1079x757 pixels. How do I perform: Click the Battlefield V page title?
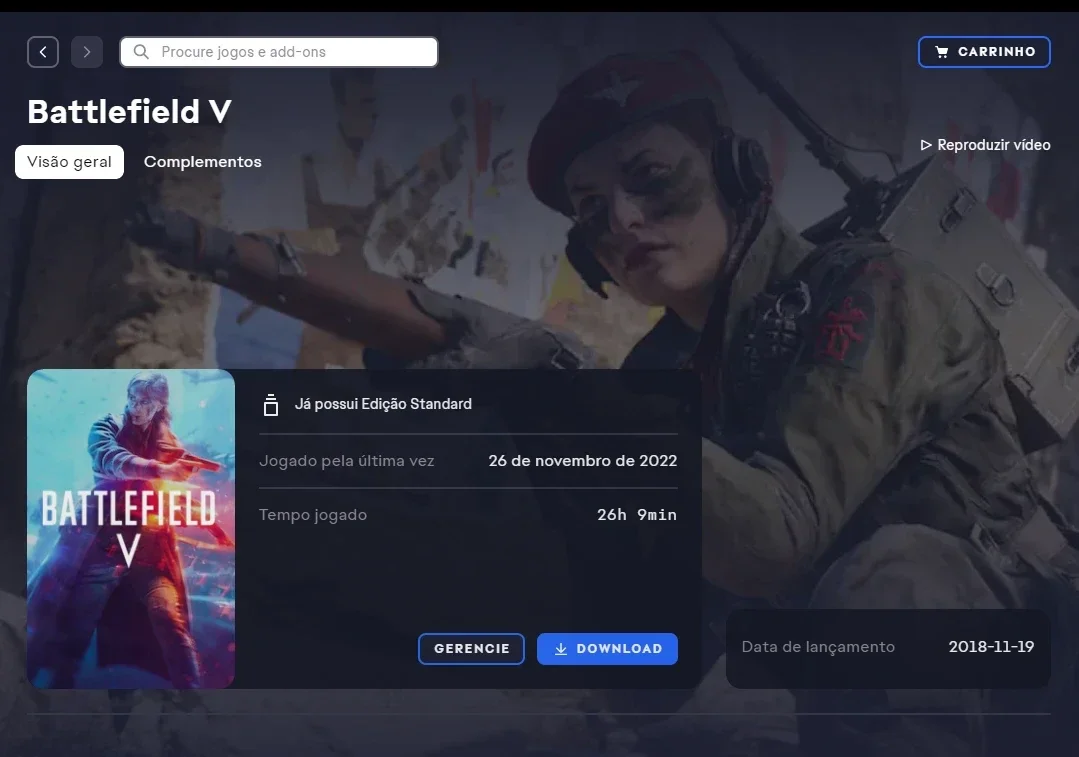coord(129,111)
